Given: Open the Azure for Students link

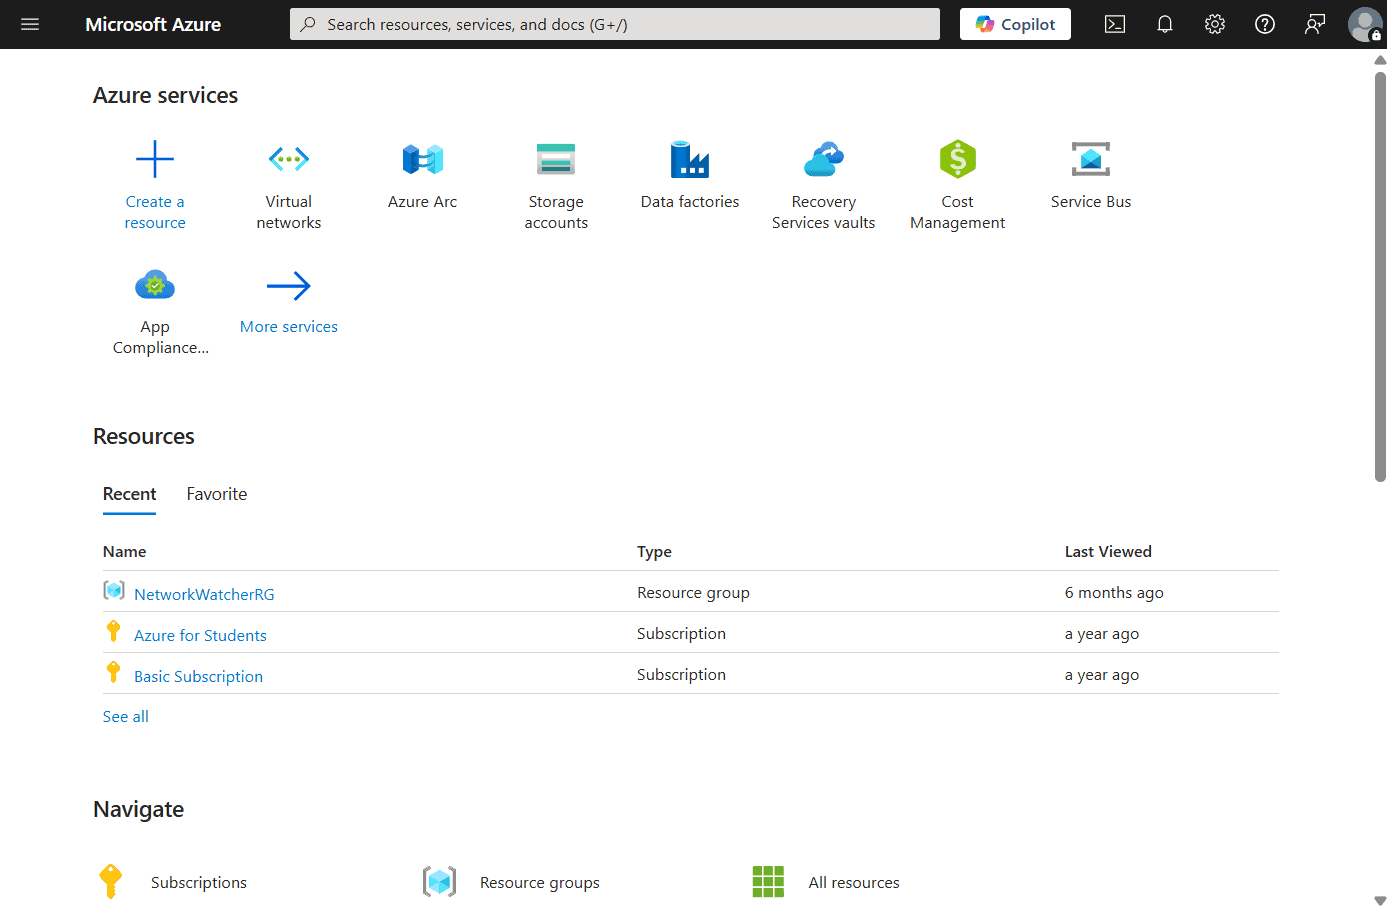Looking at the screenshot, I should coord(200,635).
